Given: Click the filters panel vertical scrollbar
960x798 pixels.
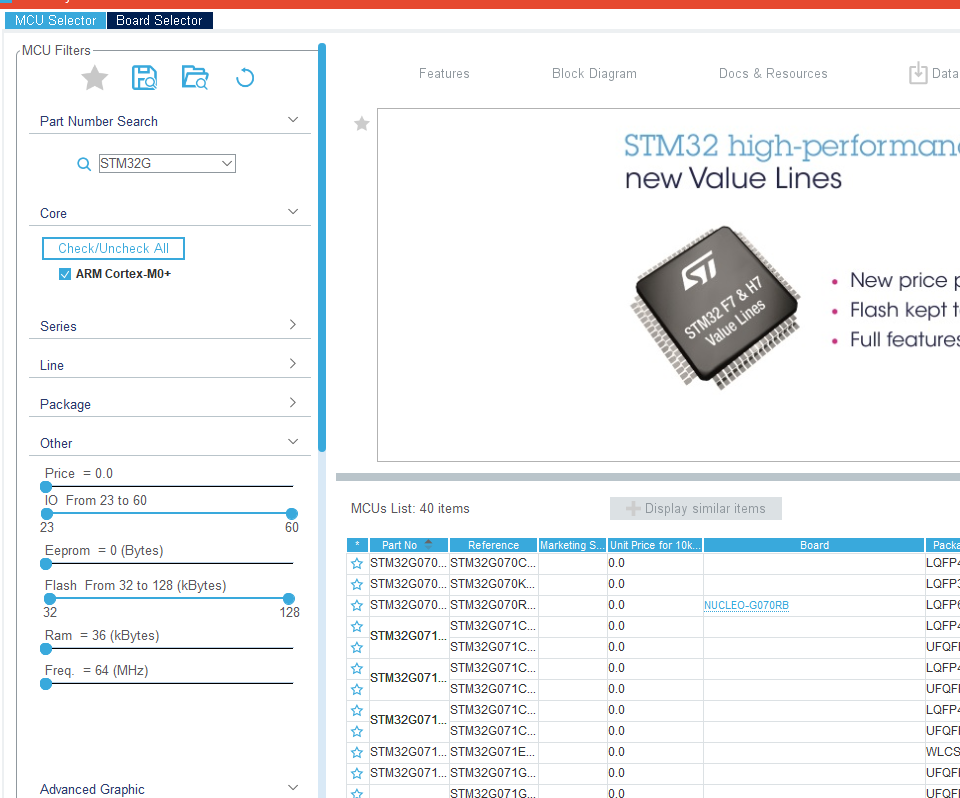Looking at the screenshot, I should pyautogui.click(x=322, y=247).
